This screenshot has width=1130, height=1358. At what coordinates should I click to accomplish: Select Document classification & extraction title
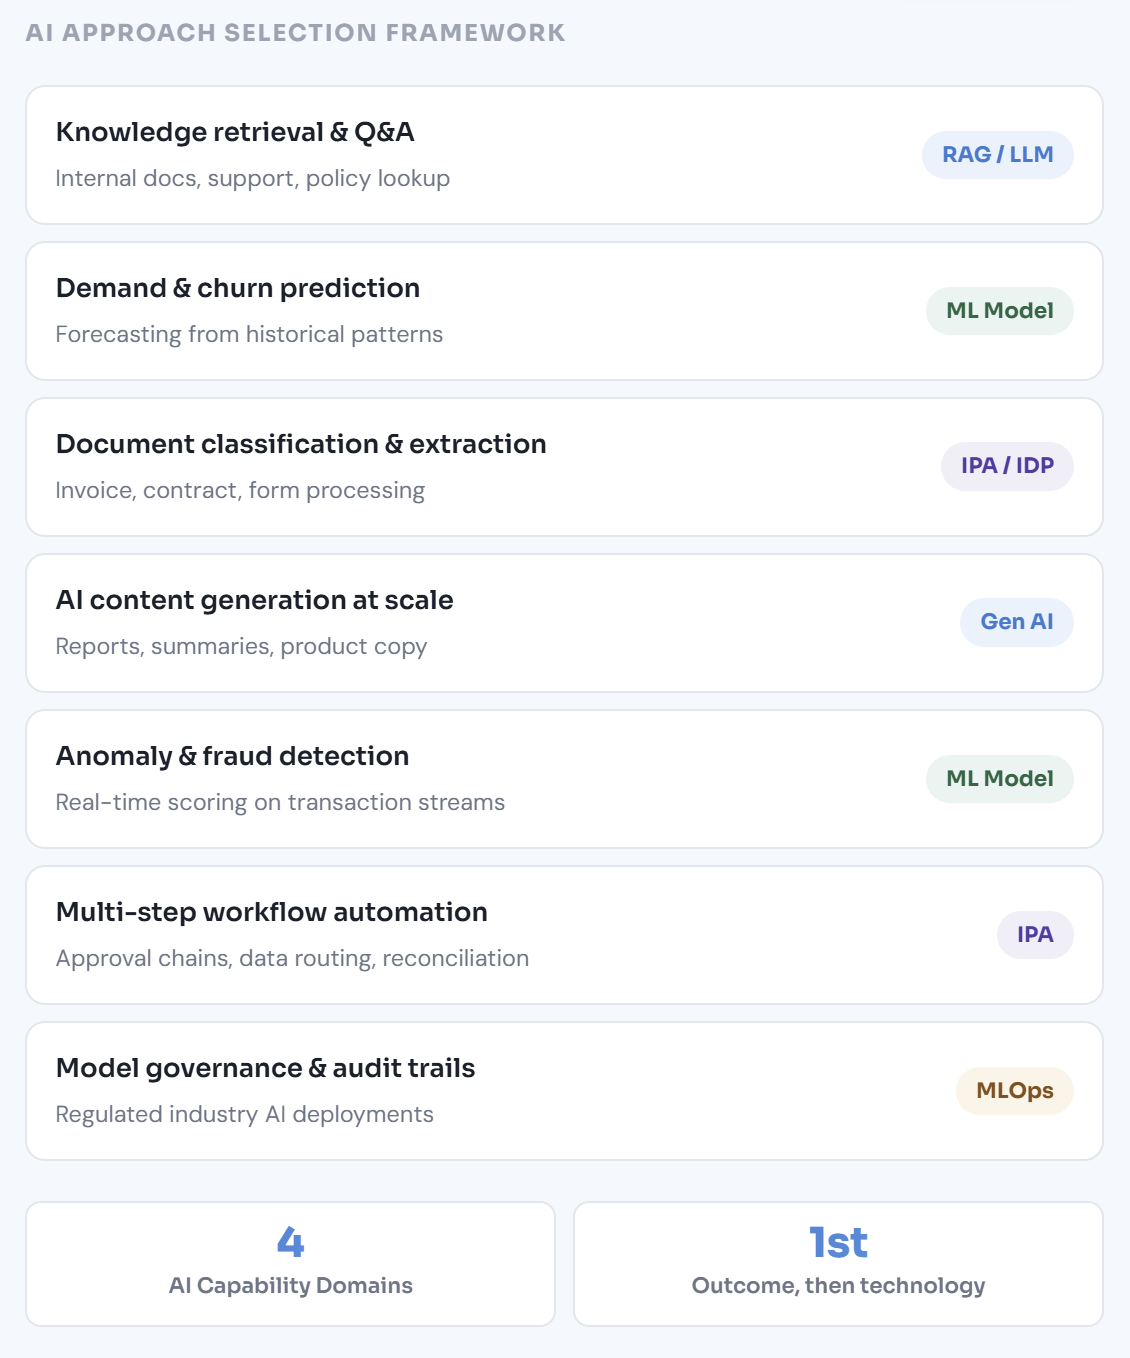pos(301,444)
